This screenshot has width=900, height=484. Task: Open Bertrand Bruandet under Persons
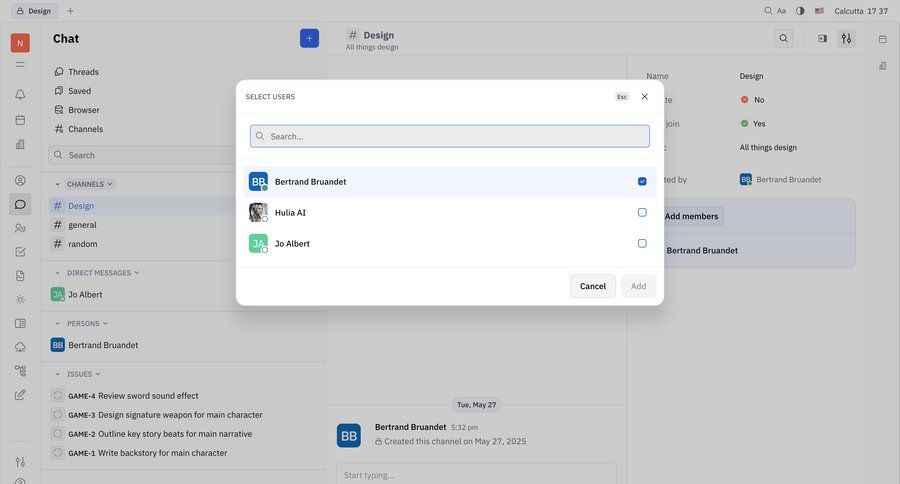186,345
